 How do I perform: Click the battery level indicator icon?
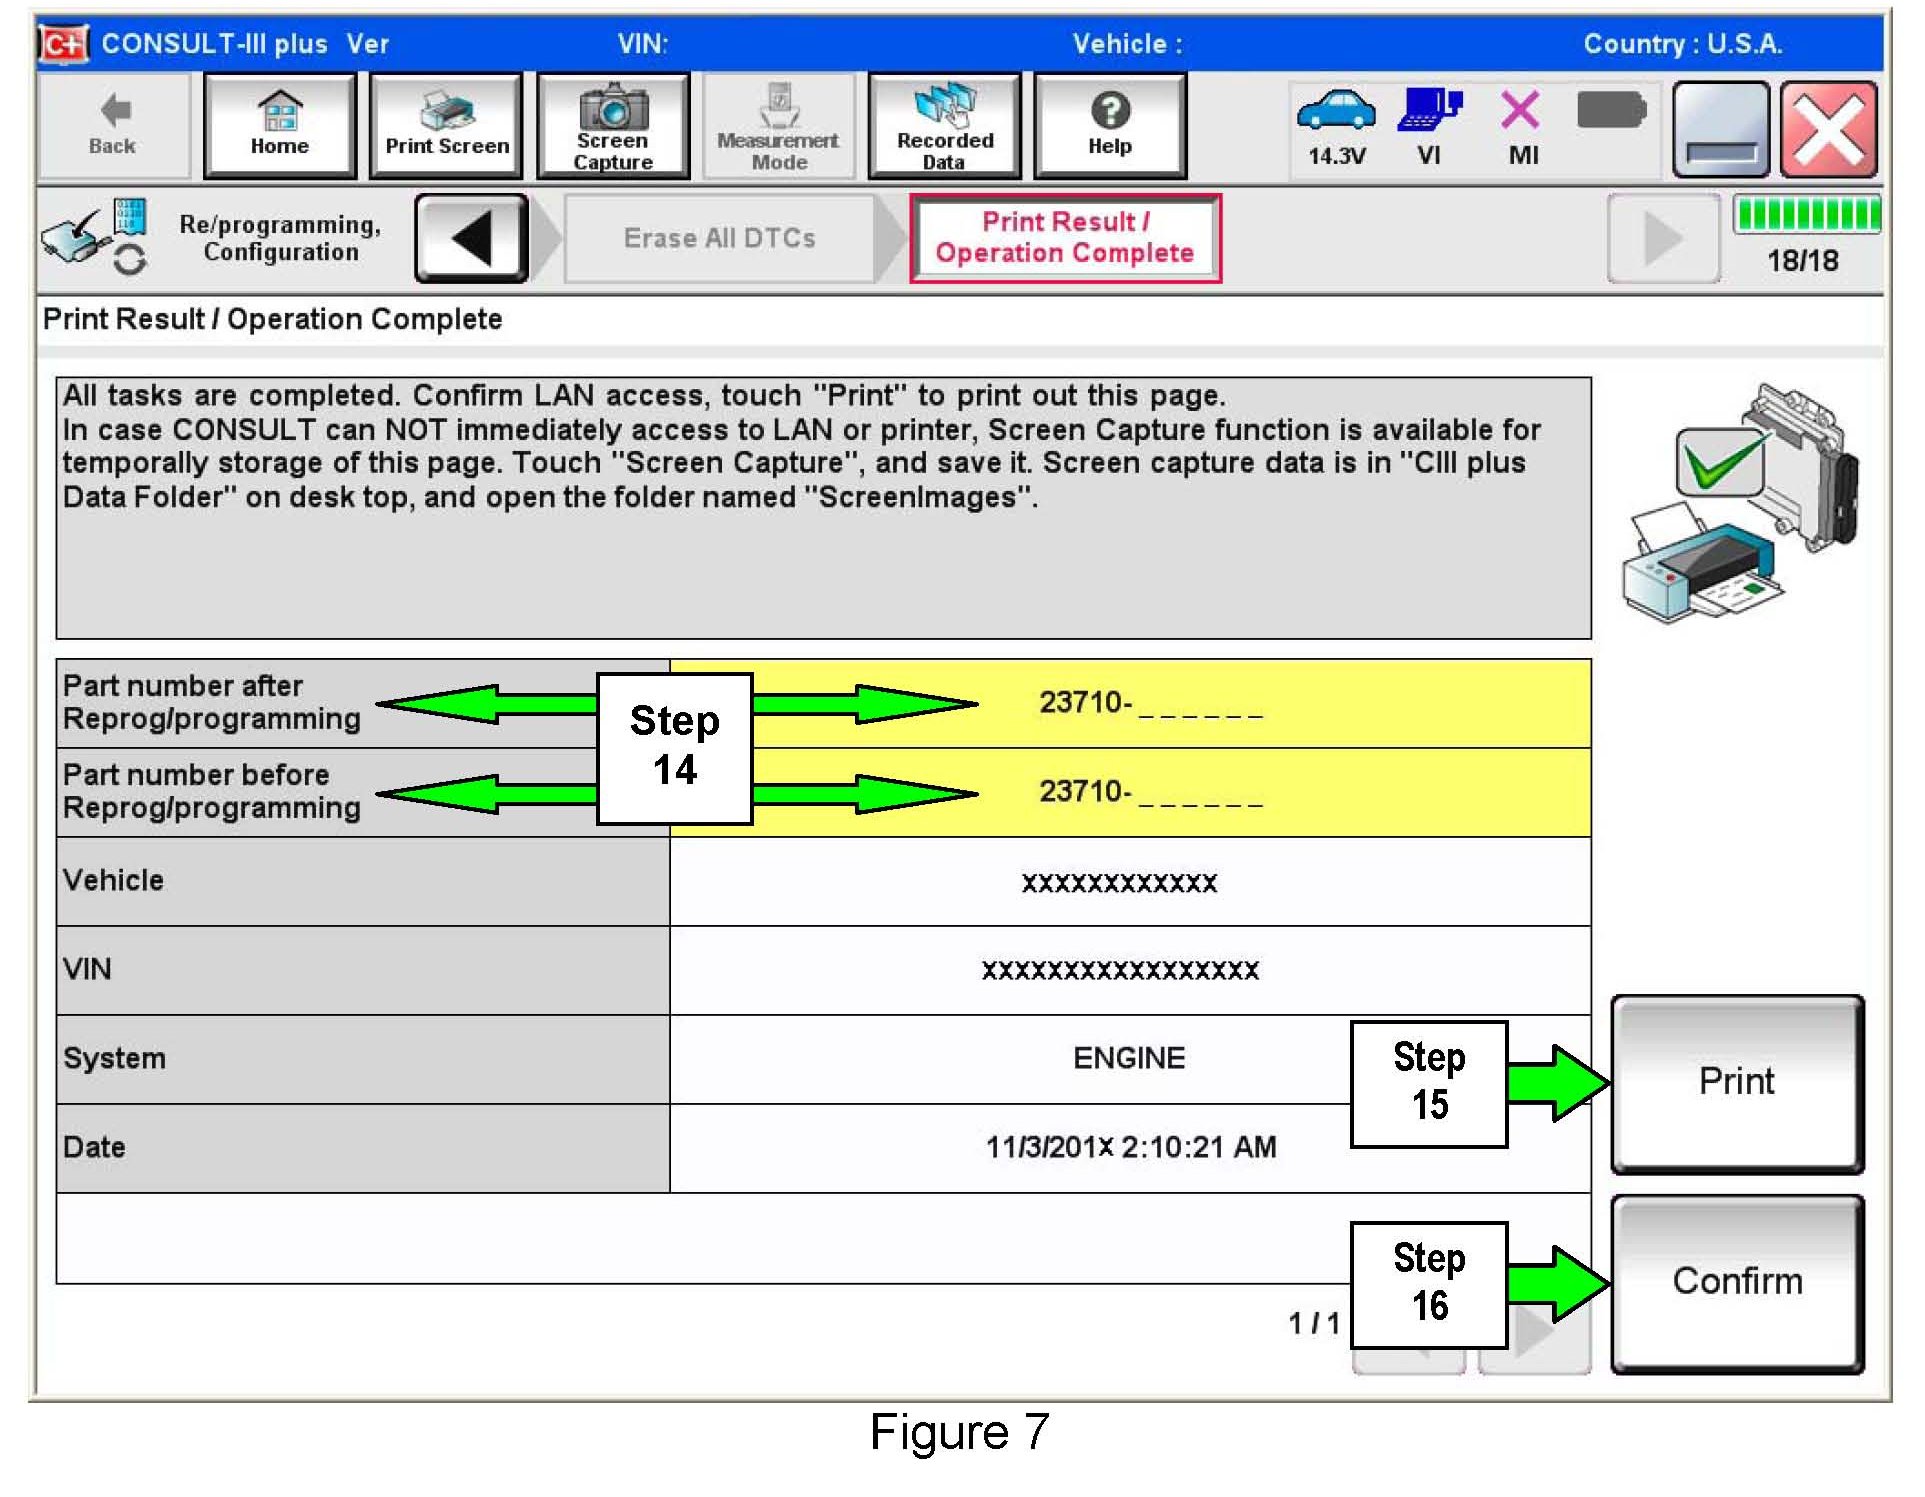tap(1610, 111)
